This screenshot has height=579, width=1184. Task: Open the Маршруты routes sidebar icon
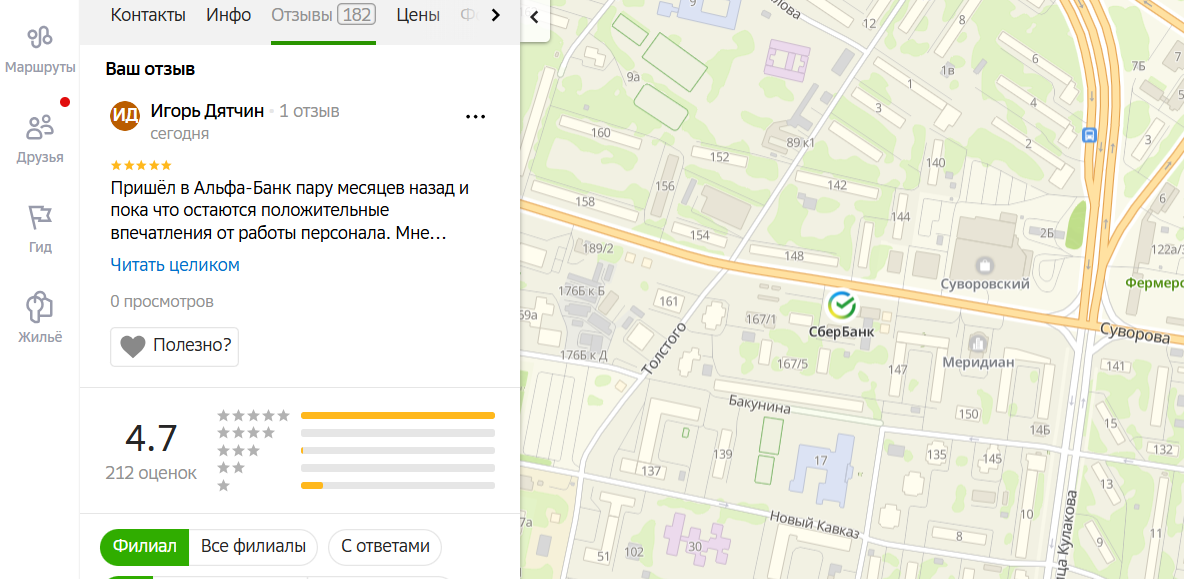39,36
